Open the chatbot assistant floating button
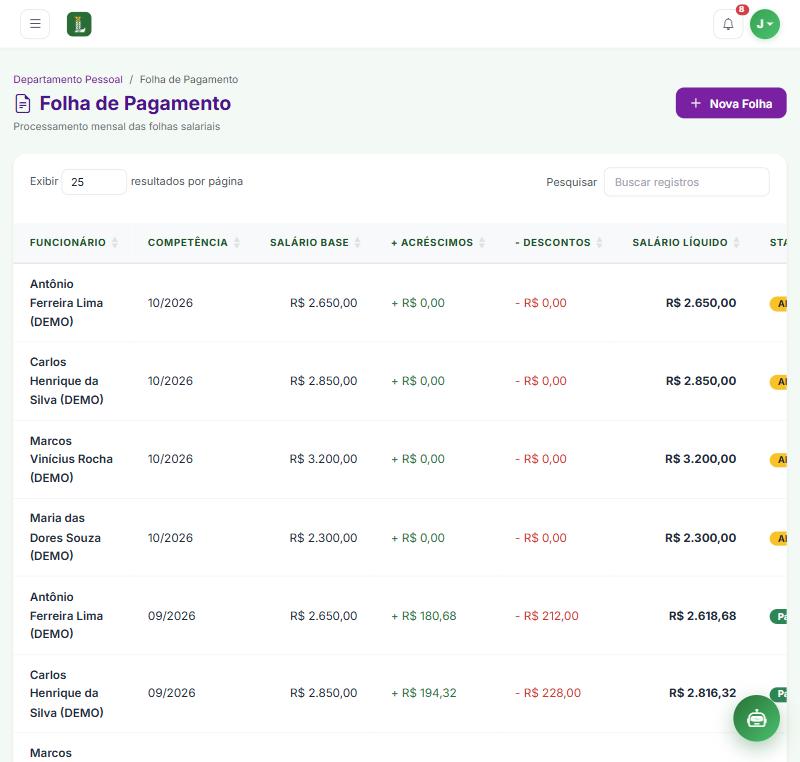 point(756,718)
